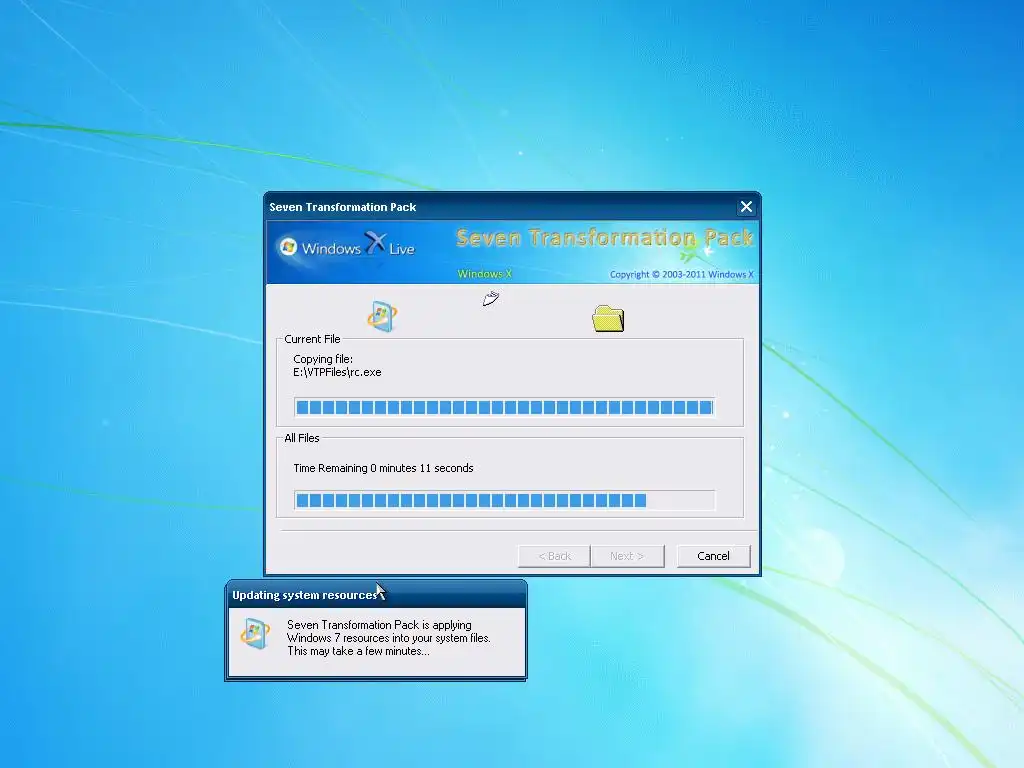Click the 'All Files' group label
1024x768 pixels.
pos(302,438)
